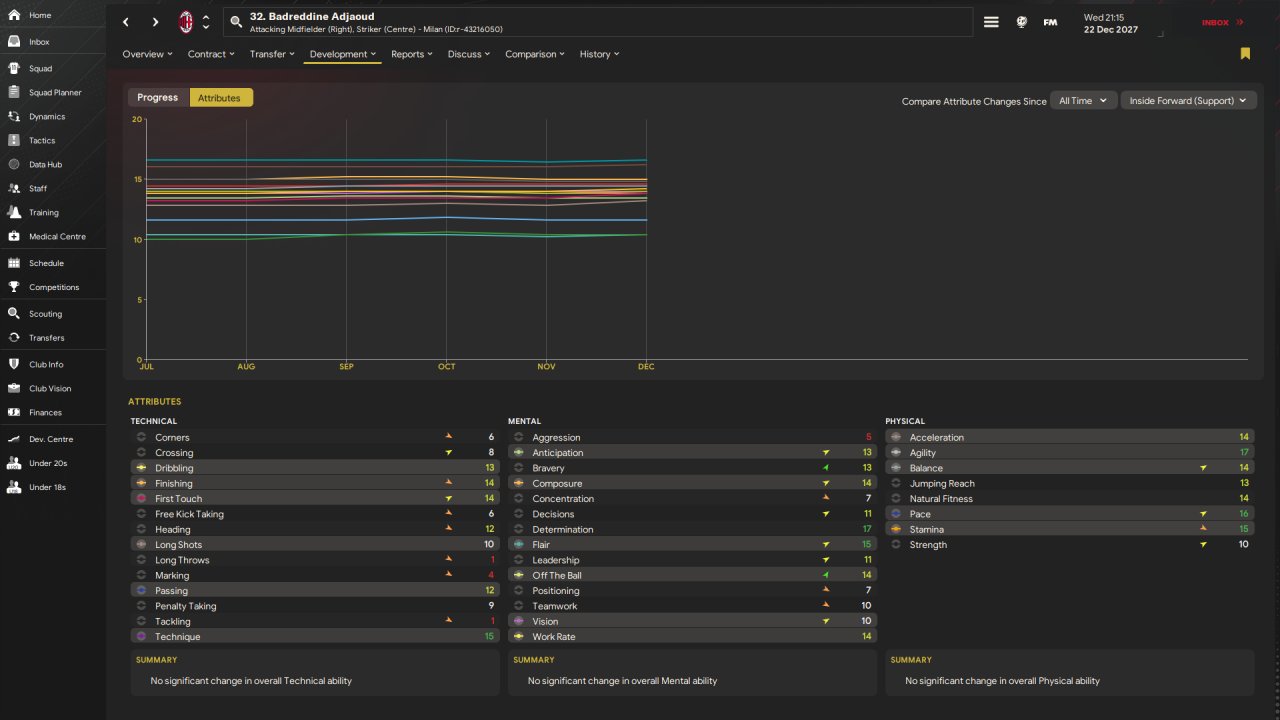Open the hamburger menu icon
This screenshot has height=720, width=1280.
tap(991, 22)
